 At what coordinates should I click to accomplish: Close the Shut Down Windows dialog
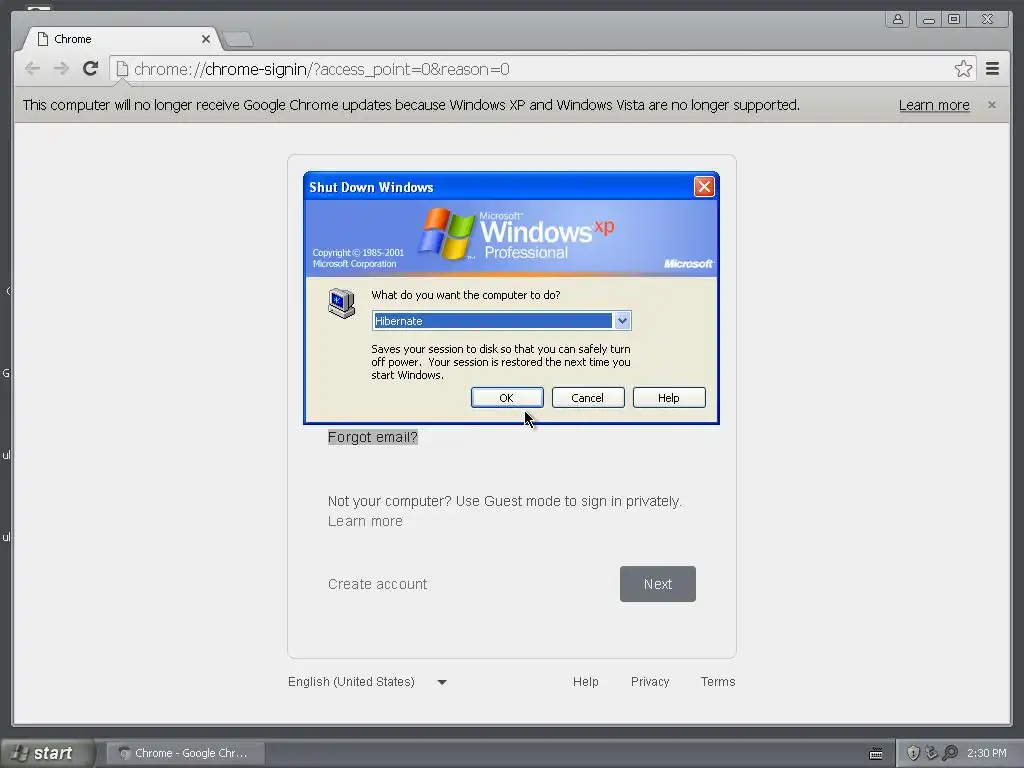(x=704, y=187)
